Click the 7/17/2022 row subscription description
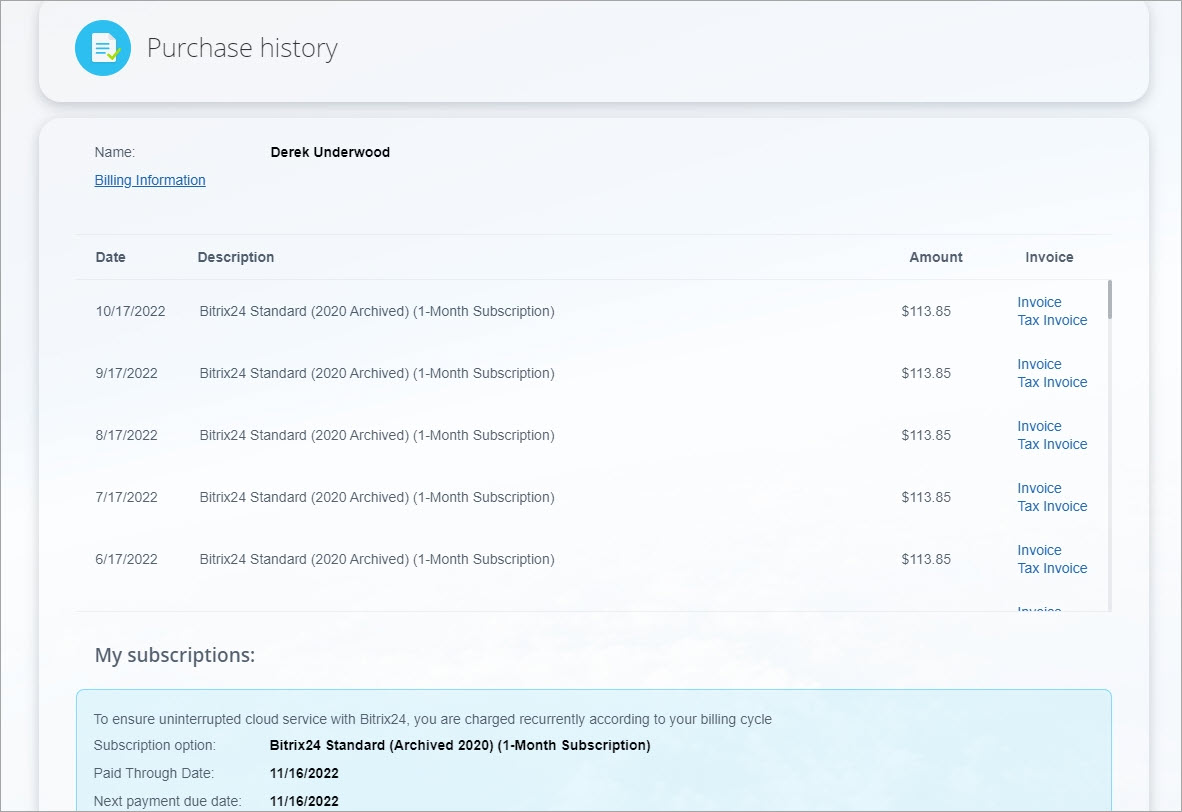 coord(377,497)
